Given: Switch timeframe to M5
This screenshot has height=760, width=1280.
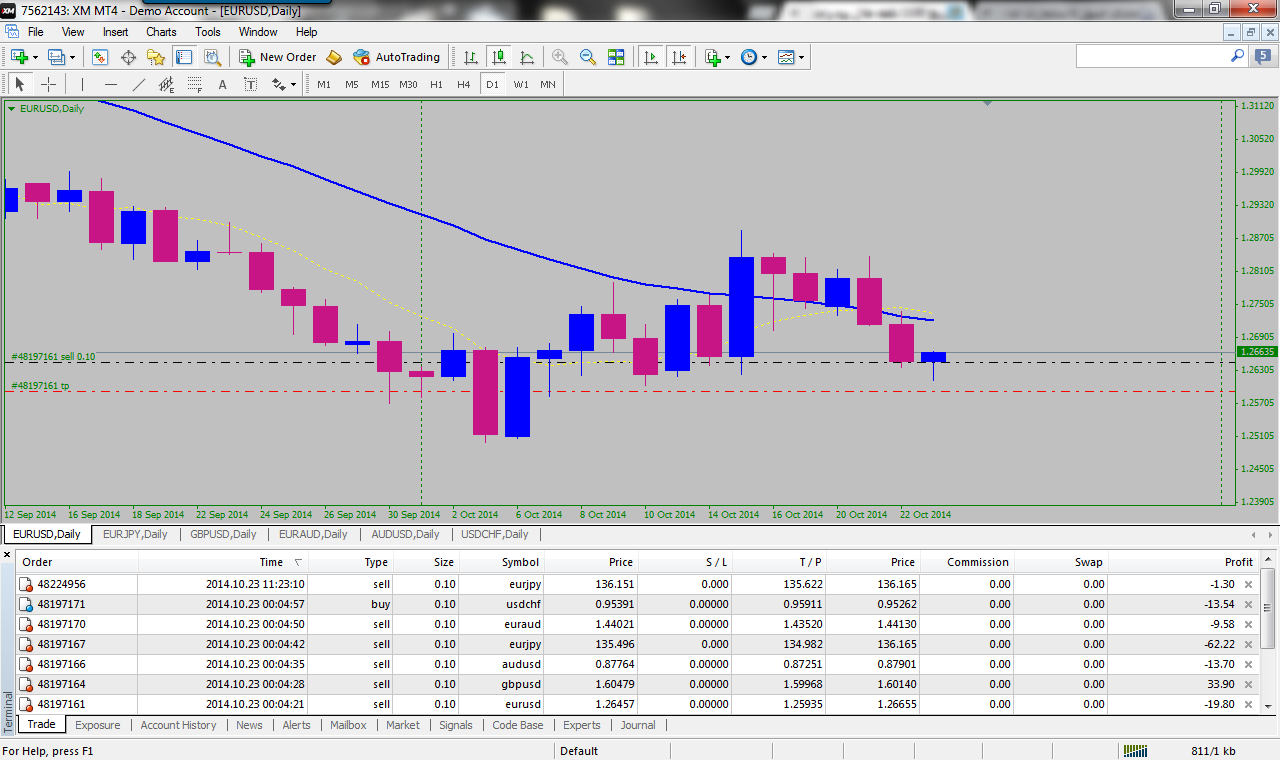Looking at the screenshot, I should [x=352, y=84].
